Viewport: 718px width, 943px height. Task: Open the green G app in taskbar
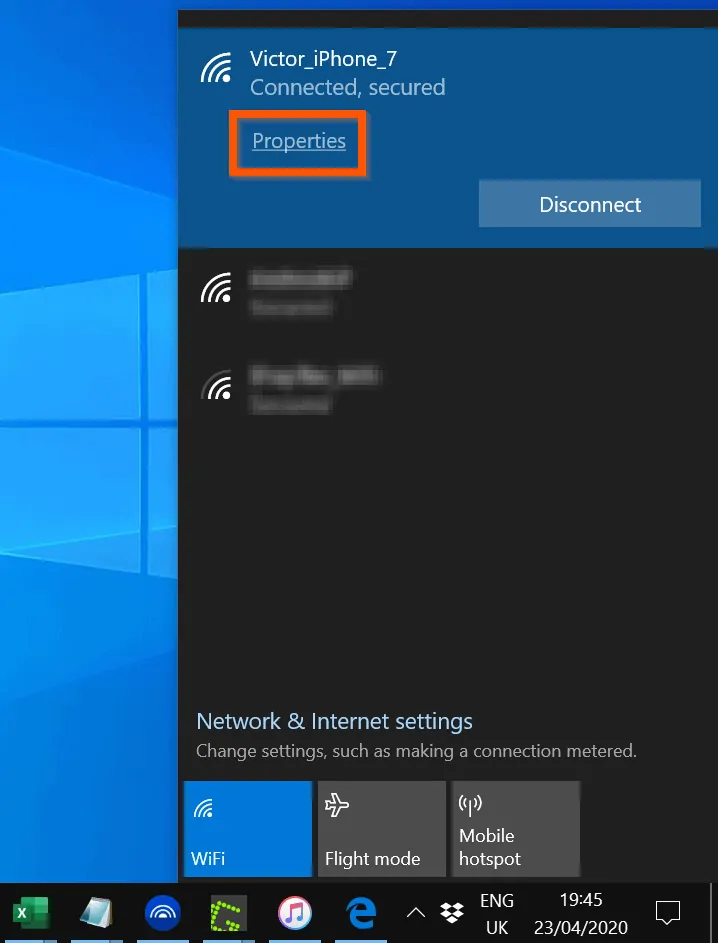click(228, 912)
